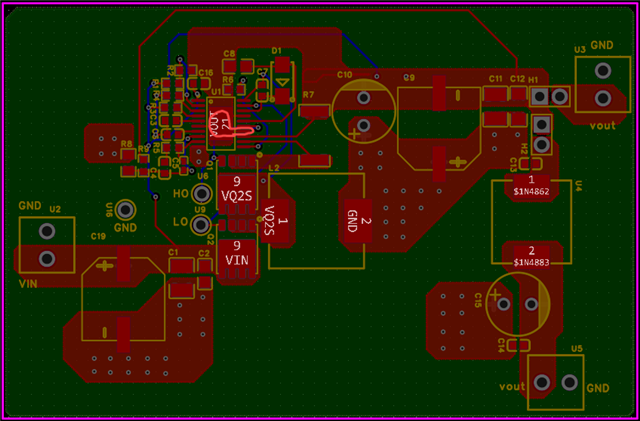640x421 pixels.
Task: Select the GND label under test point U16
Action: click(x=125, y=228)
